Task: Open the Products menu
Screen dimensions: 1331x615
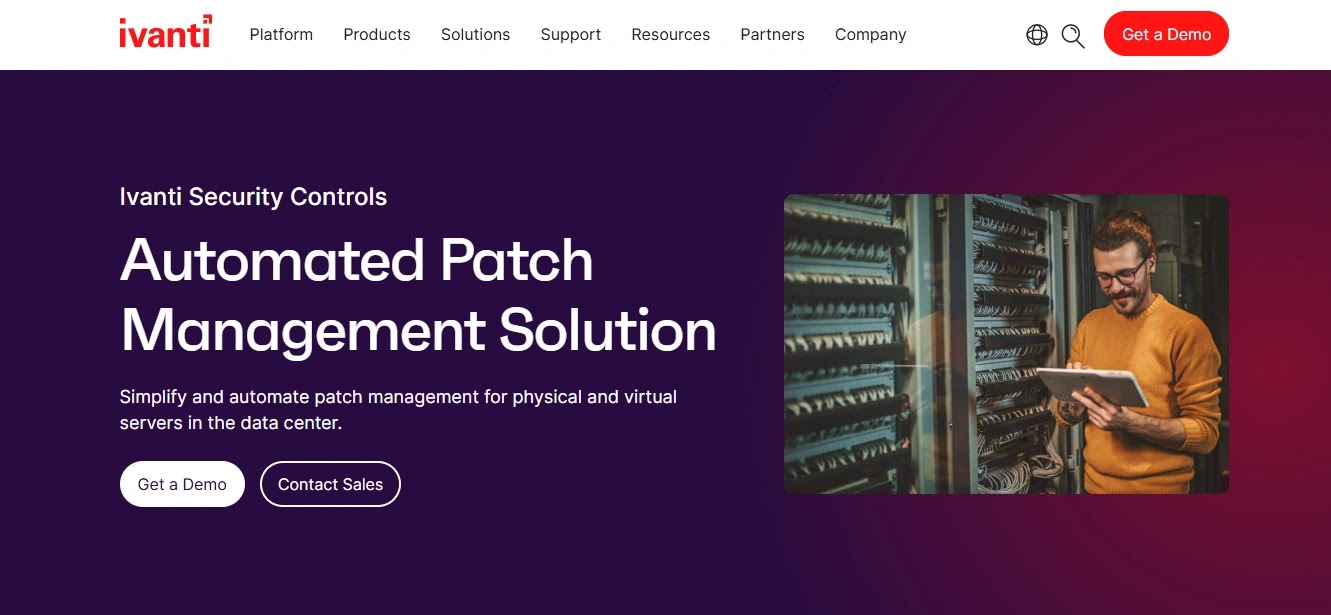Action: click(x=377, y=34)
